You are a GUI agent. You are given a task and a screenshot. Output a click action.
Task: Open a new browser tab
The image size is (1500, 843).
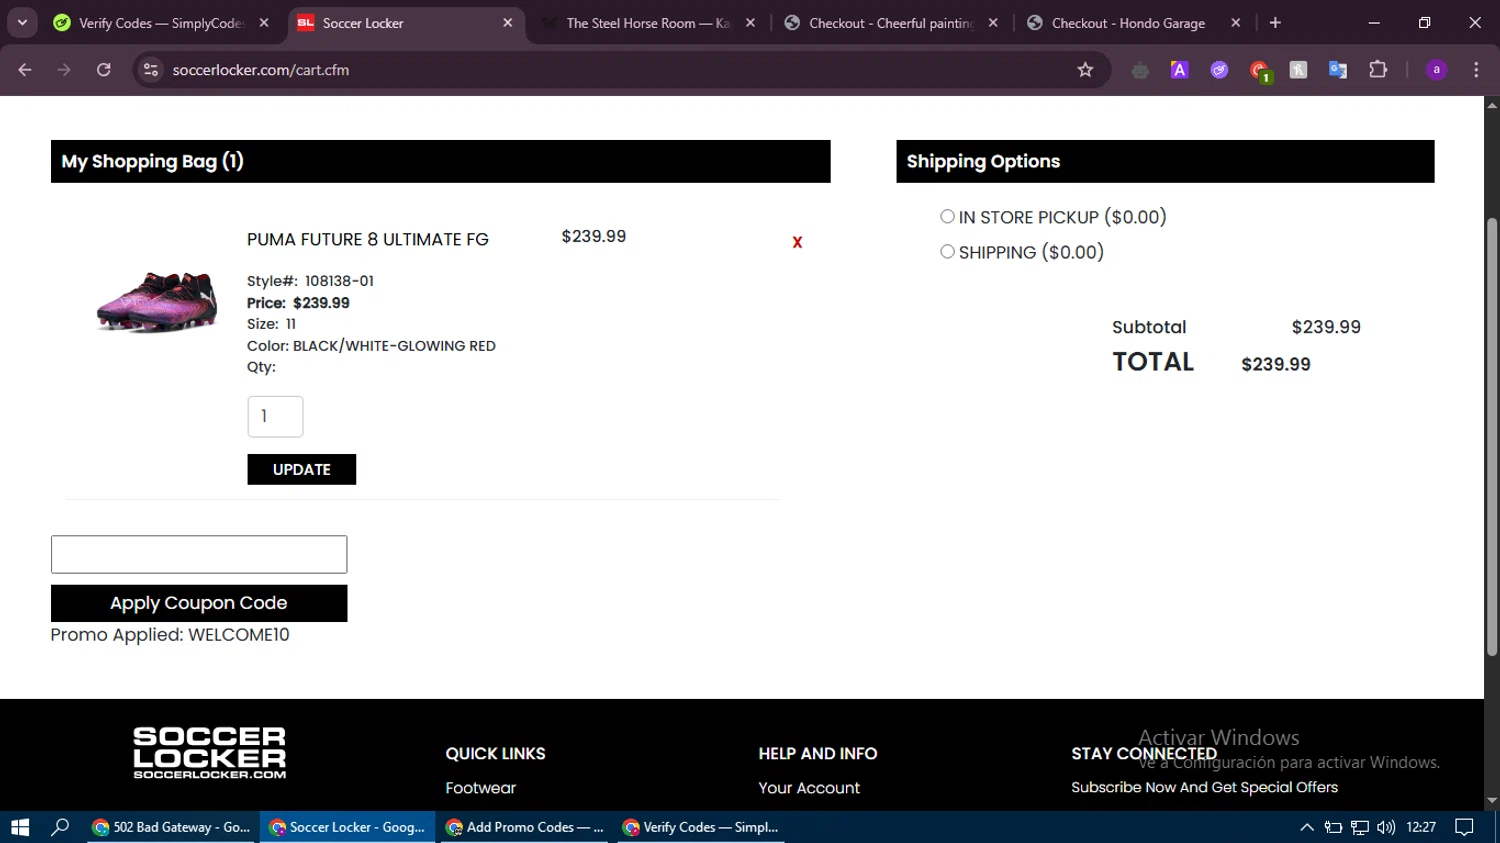pos(1275,23)
